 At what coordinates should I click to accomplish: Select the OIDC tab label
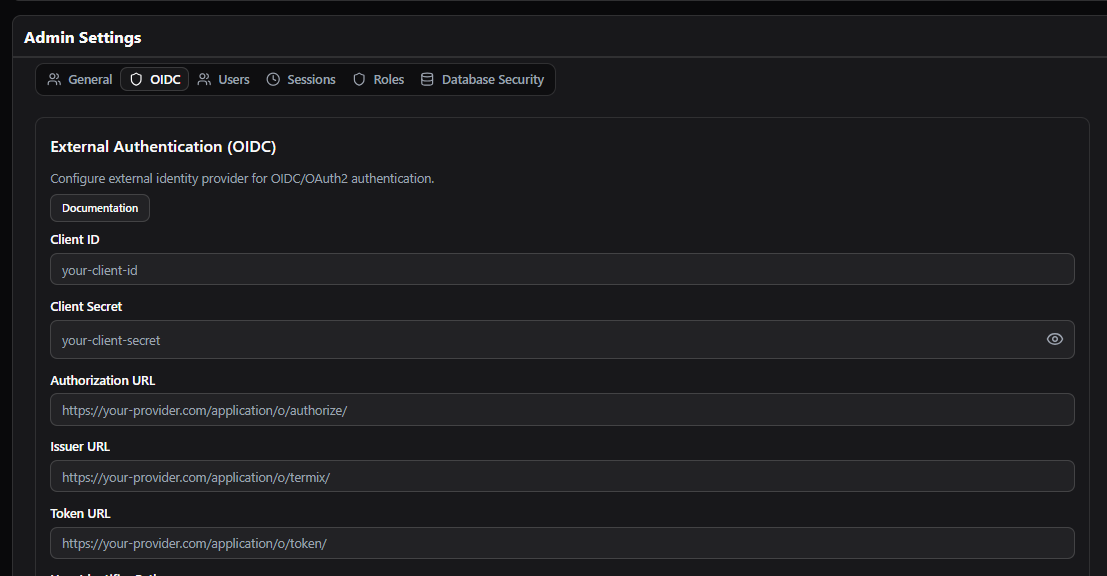click(165, 79)
